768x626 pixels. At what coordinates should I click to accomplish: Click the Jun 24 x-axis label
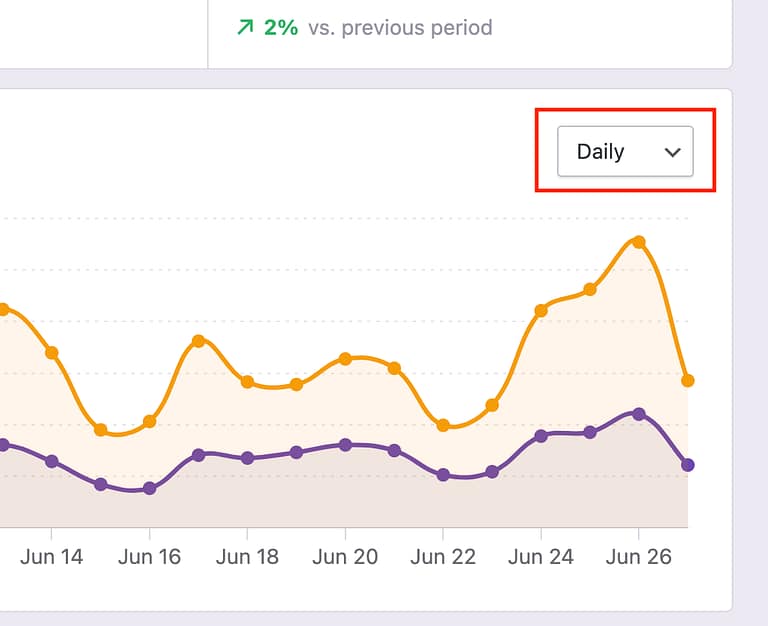541,557
